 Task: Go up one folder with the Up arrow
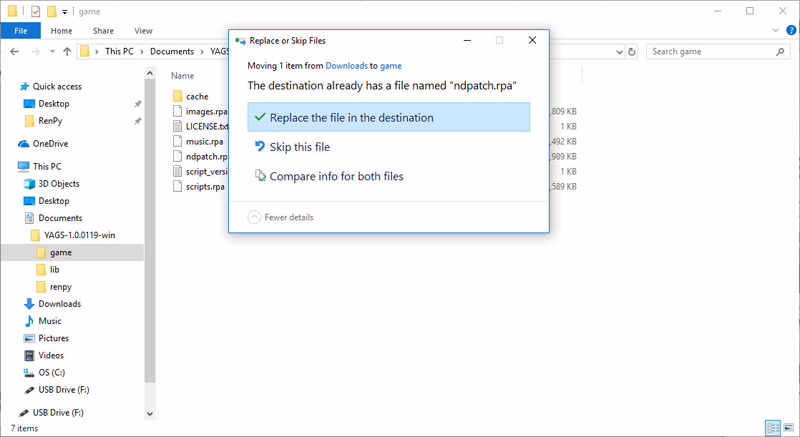[67, 51]
